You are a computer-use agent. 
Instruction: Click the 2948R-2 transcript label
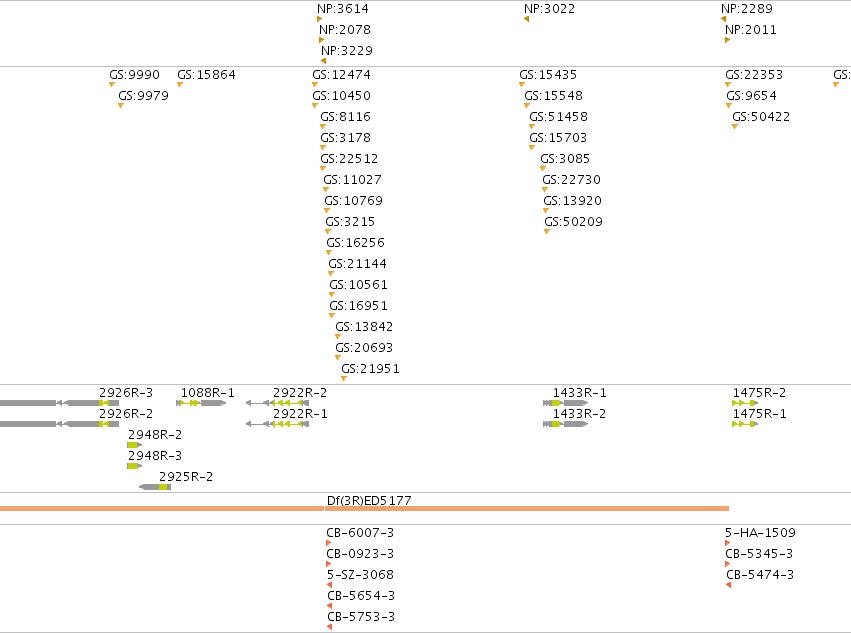tap(155, 435)
